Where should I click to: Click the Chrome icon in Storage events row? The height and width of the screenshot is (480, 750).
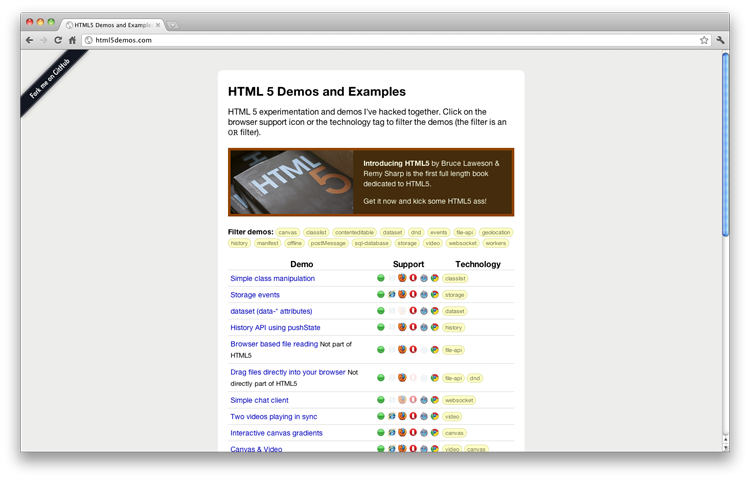(x=434, y=294)
